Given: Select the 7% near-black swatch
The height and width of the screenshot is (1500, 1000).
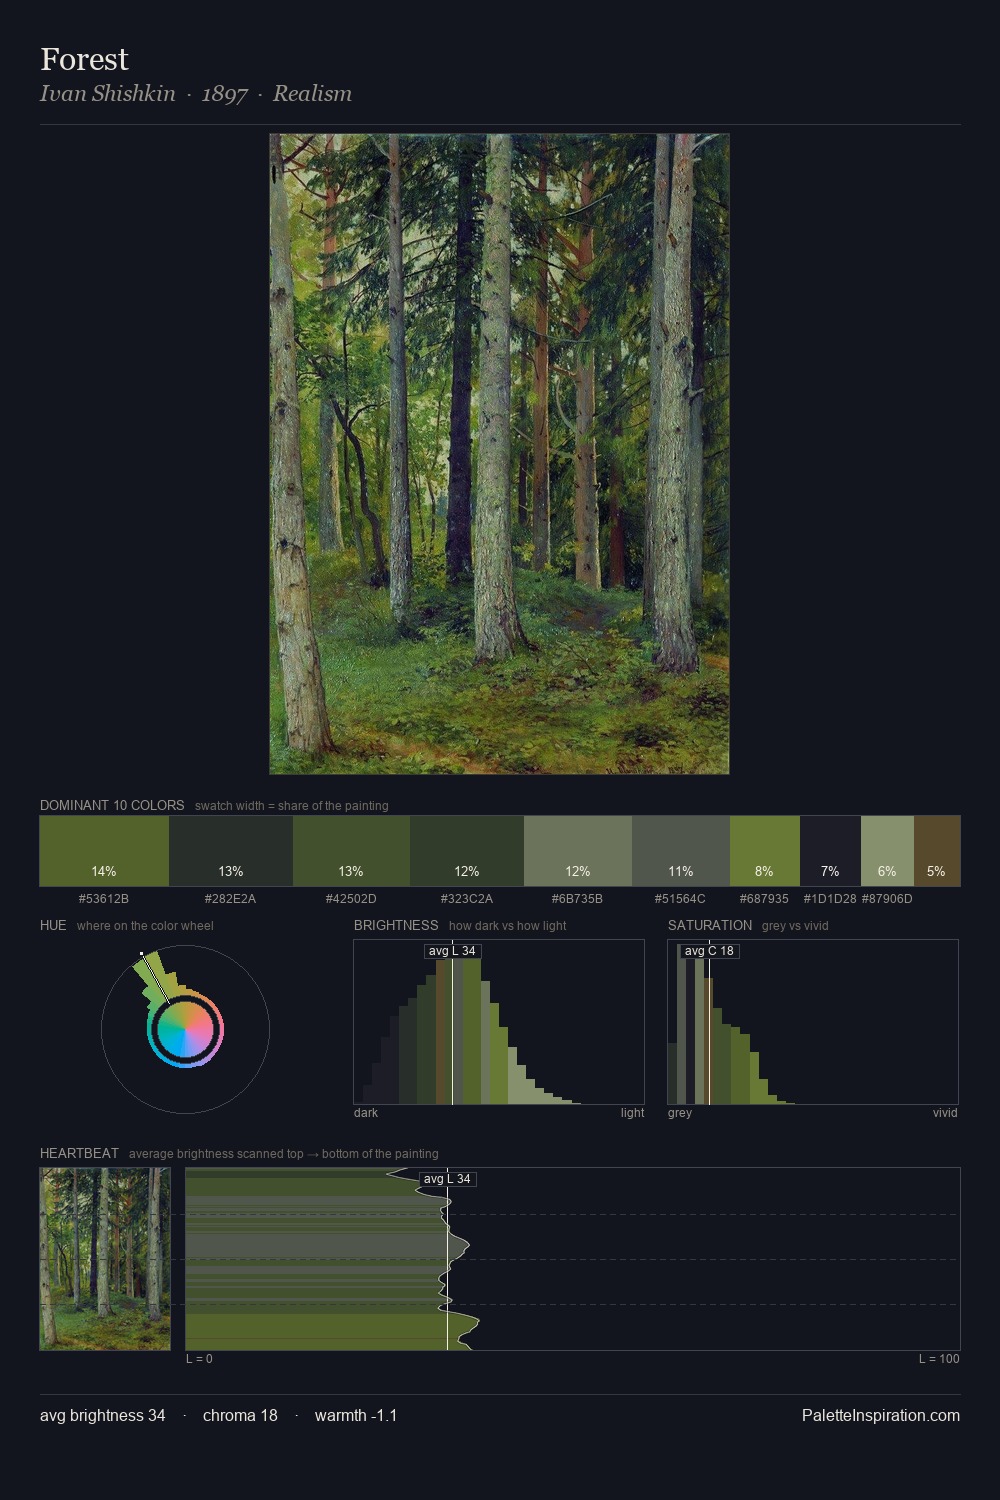Looking at the screenshot, I should pos(830,851).
